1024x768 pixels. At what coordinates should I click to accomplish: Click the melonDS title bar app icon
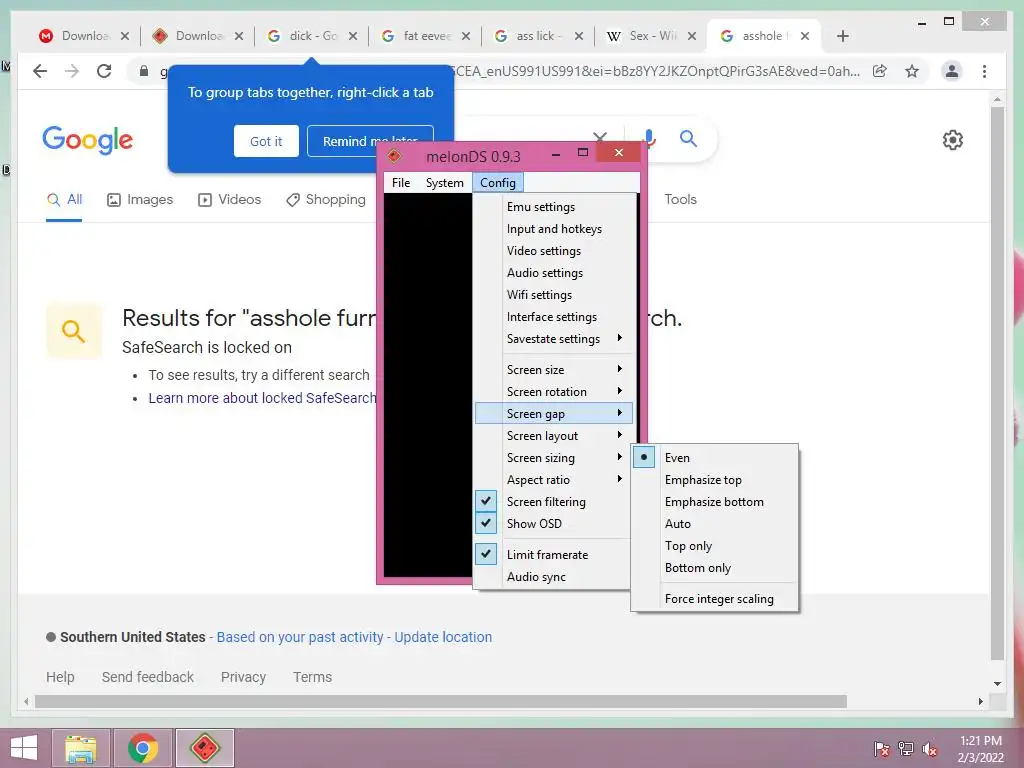[394, 155]
